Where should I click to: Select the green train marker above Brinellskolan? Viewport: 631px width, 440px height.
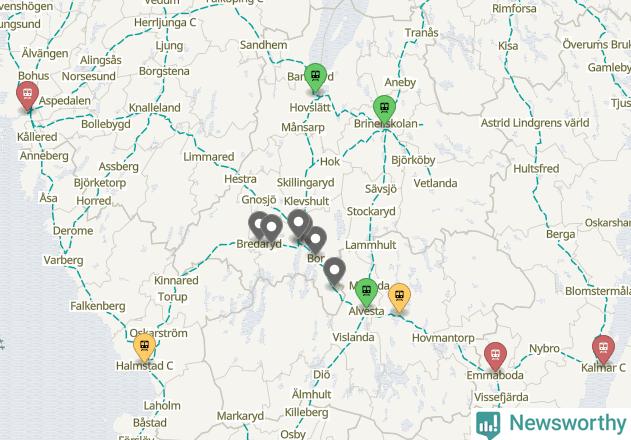384,110
